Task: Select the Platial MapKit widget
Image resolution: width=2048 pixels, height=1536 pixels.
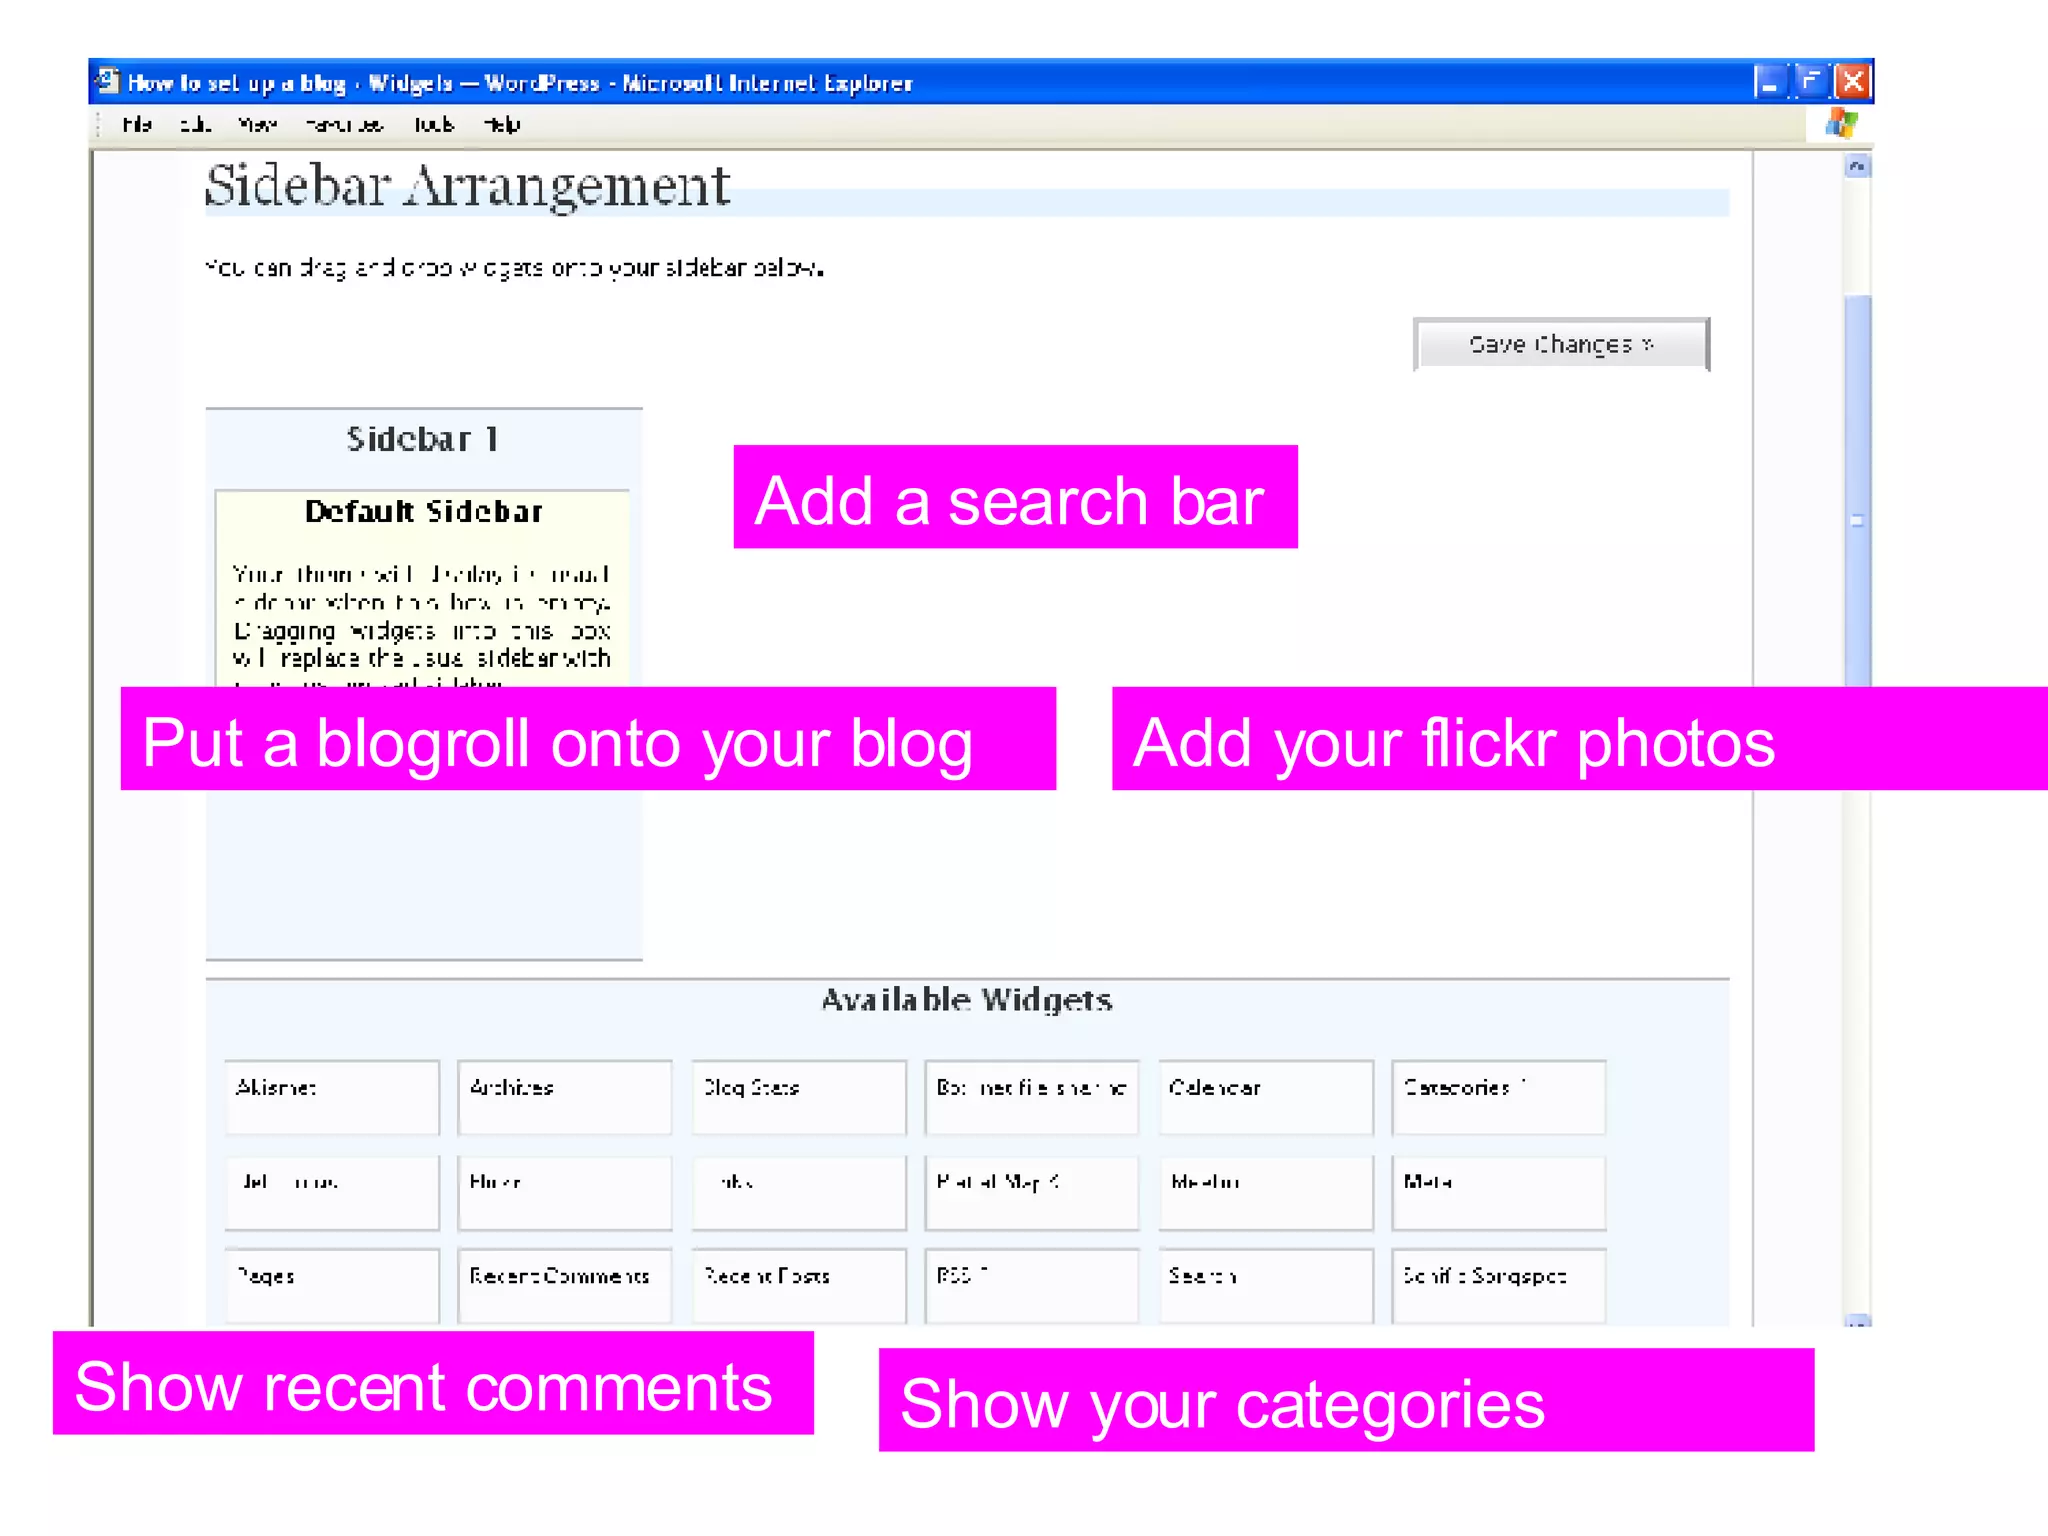Action: (1032, 1192)
